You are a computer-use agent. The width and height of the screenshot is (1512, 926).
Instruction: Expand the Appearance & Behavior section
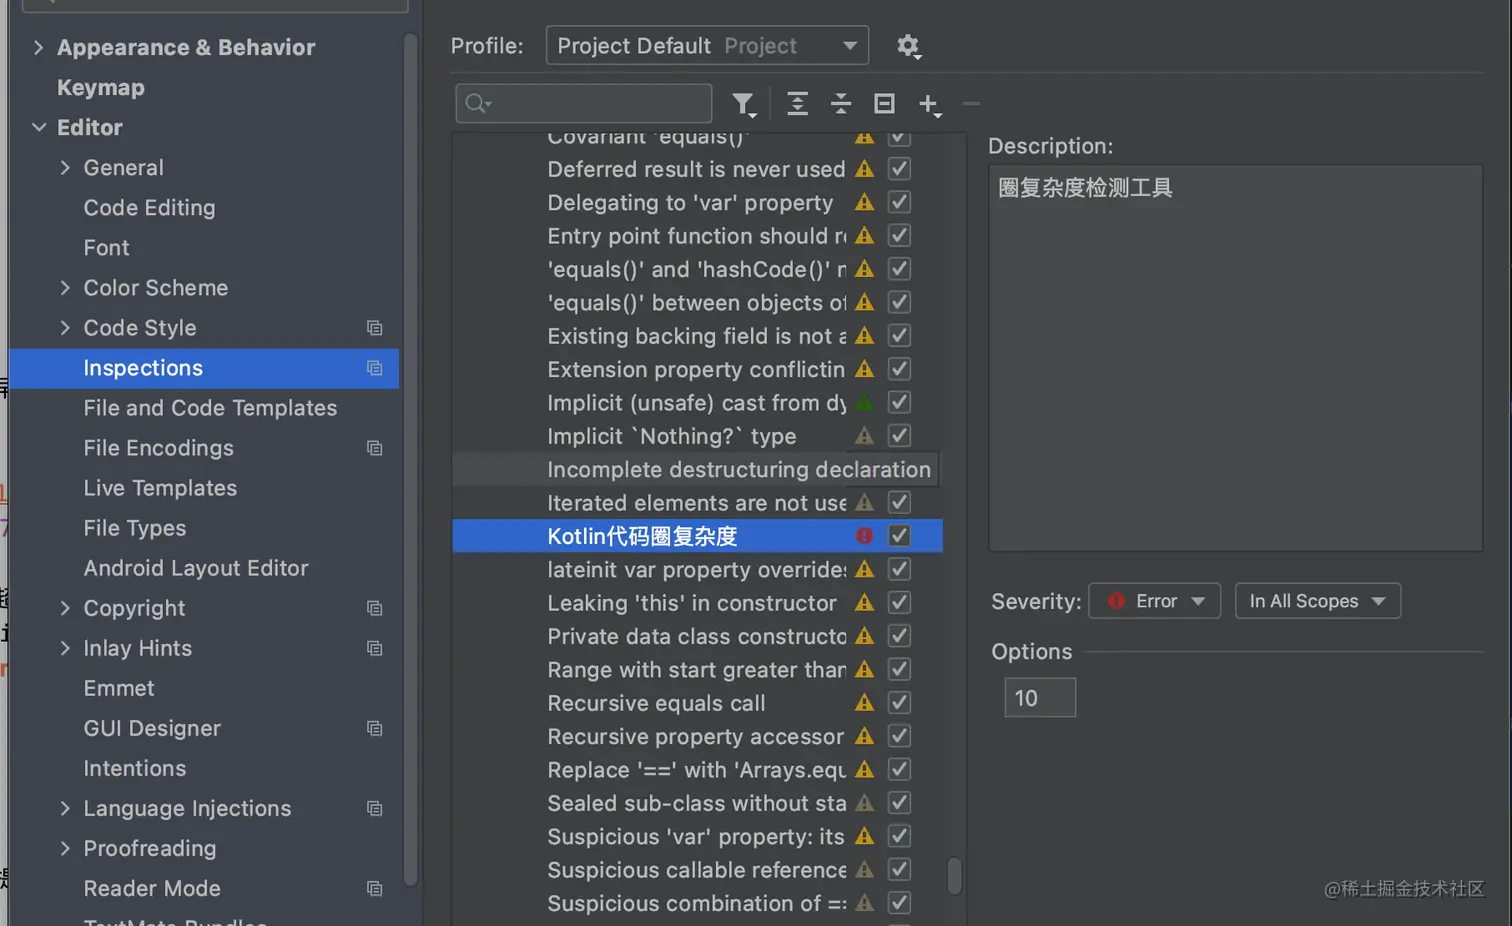[38, 47]
